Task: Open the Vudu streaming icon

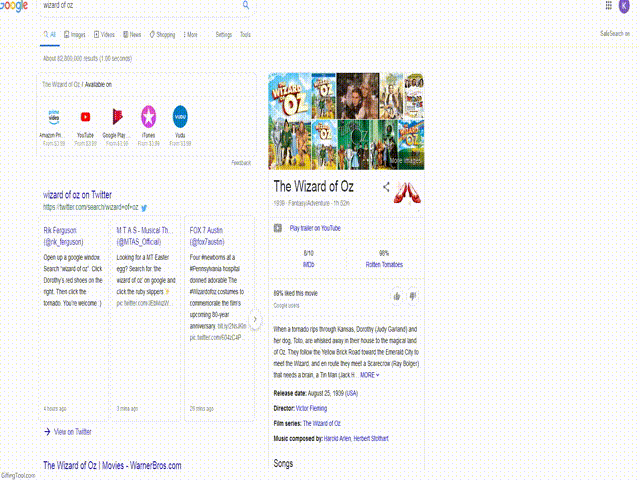Action: coord(180,116)
